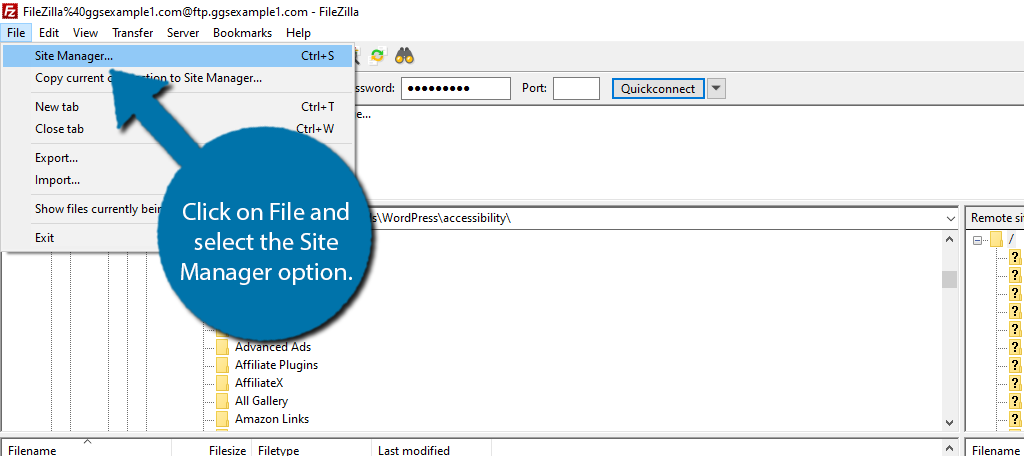1024x456 pixels.
Task: Click the Port input field
Action: coord(576,89)
